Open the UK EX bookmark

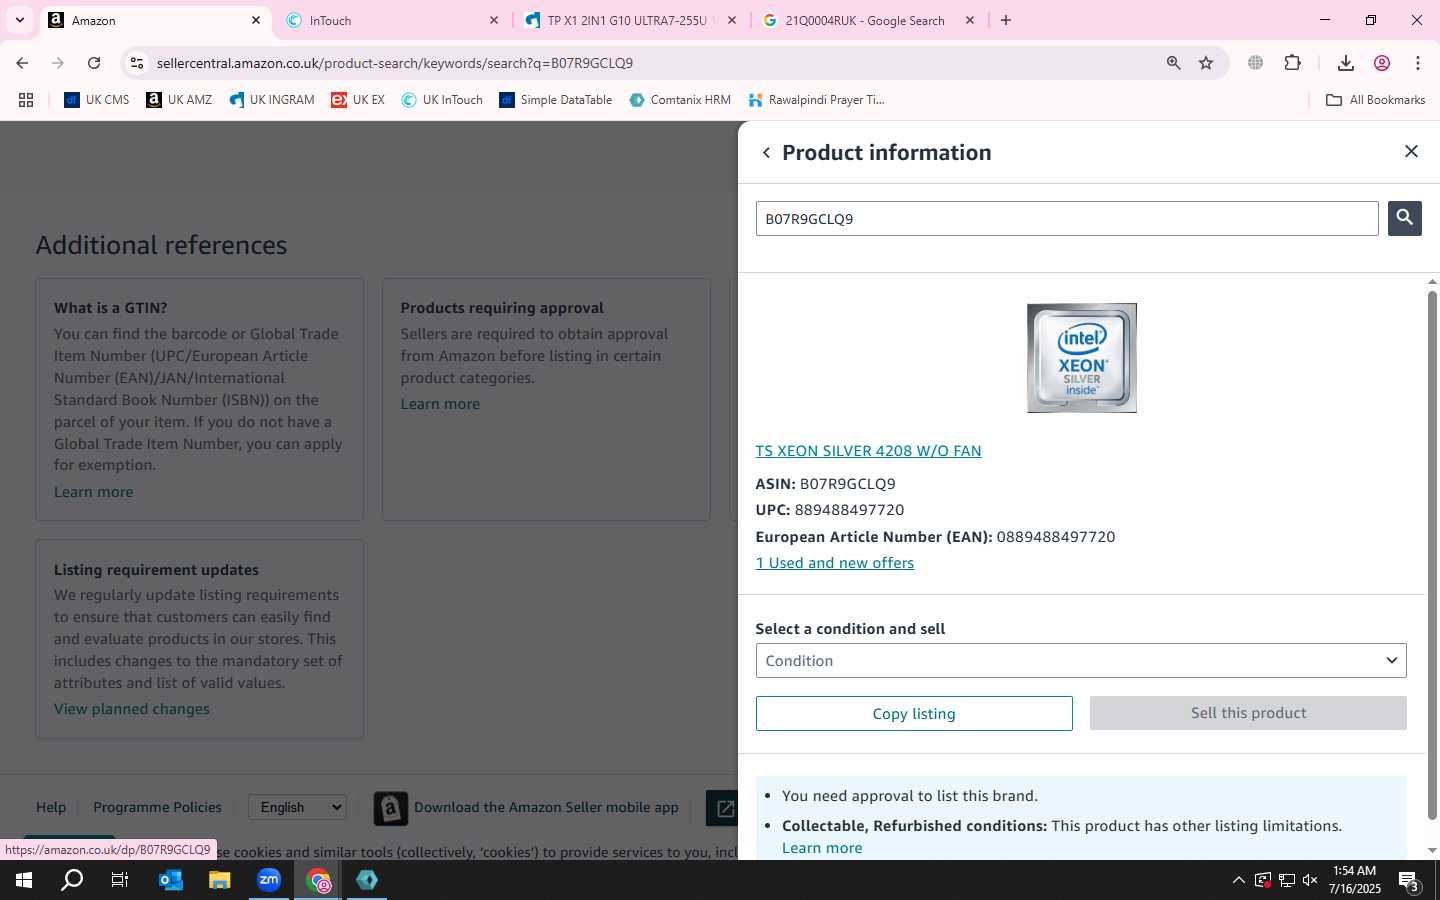[x=358, y=100]
